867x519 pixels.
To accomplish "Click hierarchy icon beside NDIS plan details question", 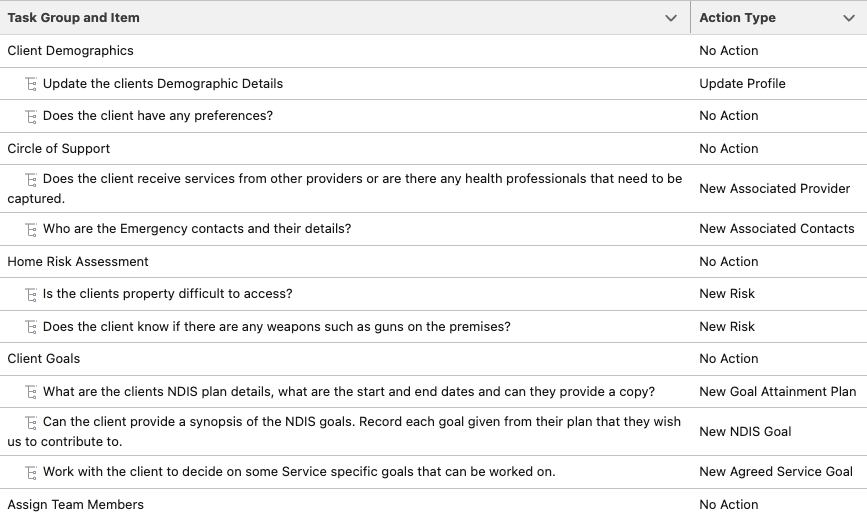I will (32, 392).
